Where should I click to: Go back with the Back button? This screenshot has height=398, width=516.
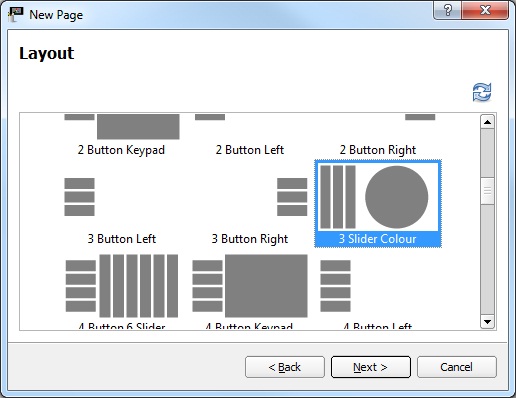point(285,367)
